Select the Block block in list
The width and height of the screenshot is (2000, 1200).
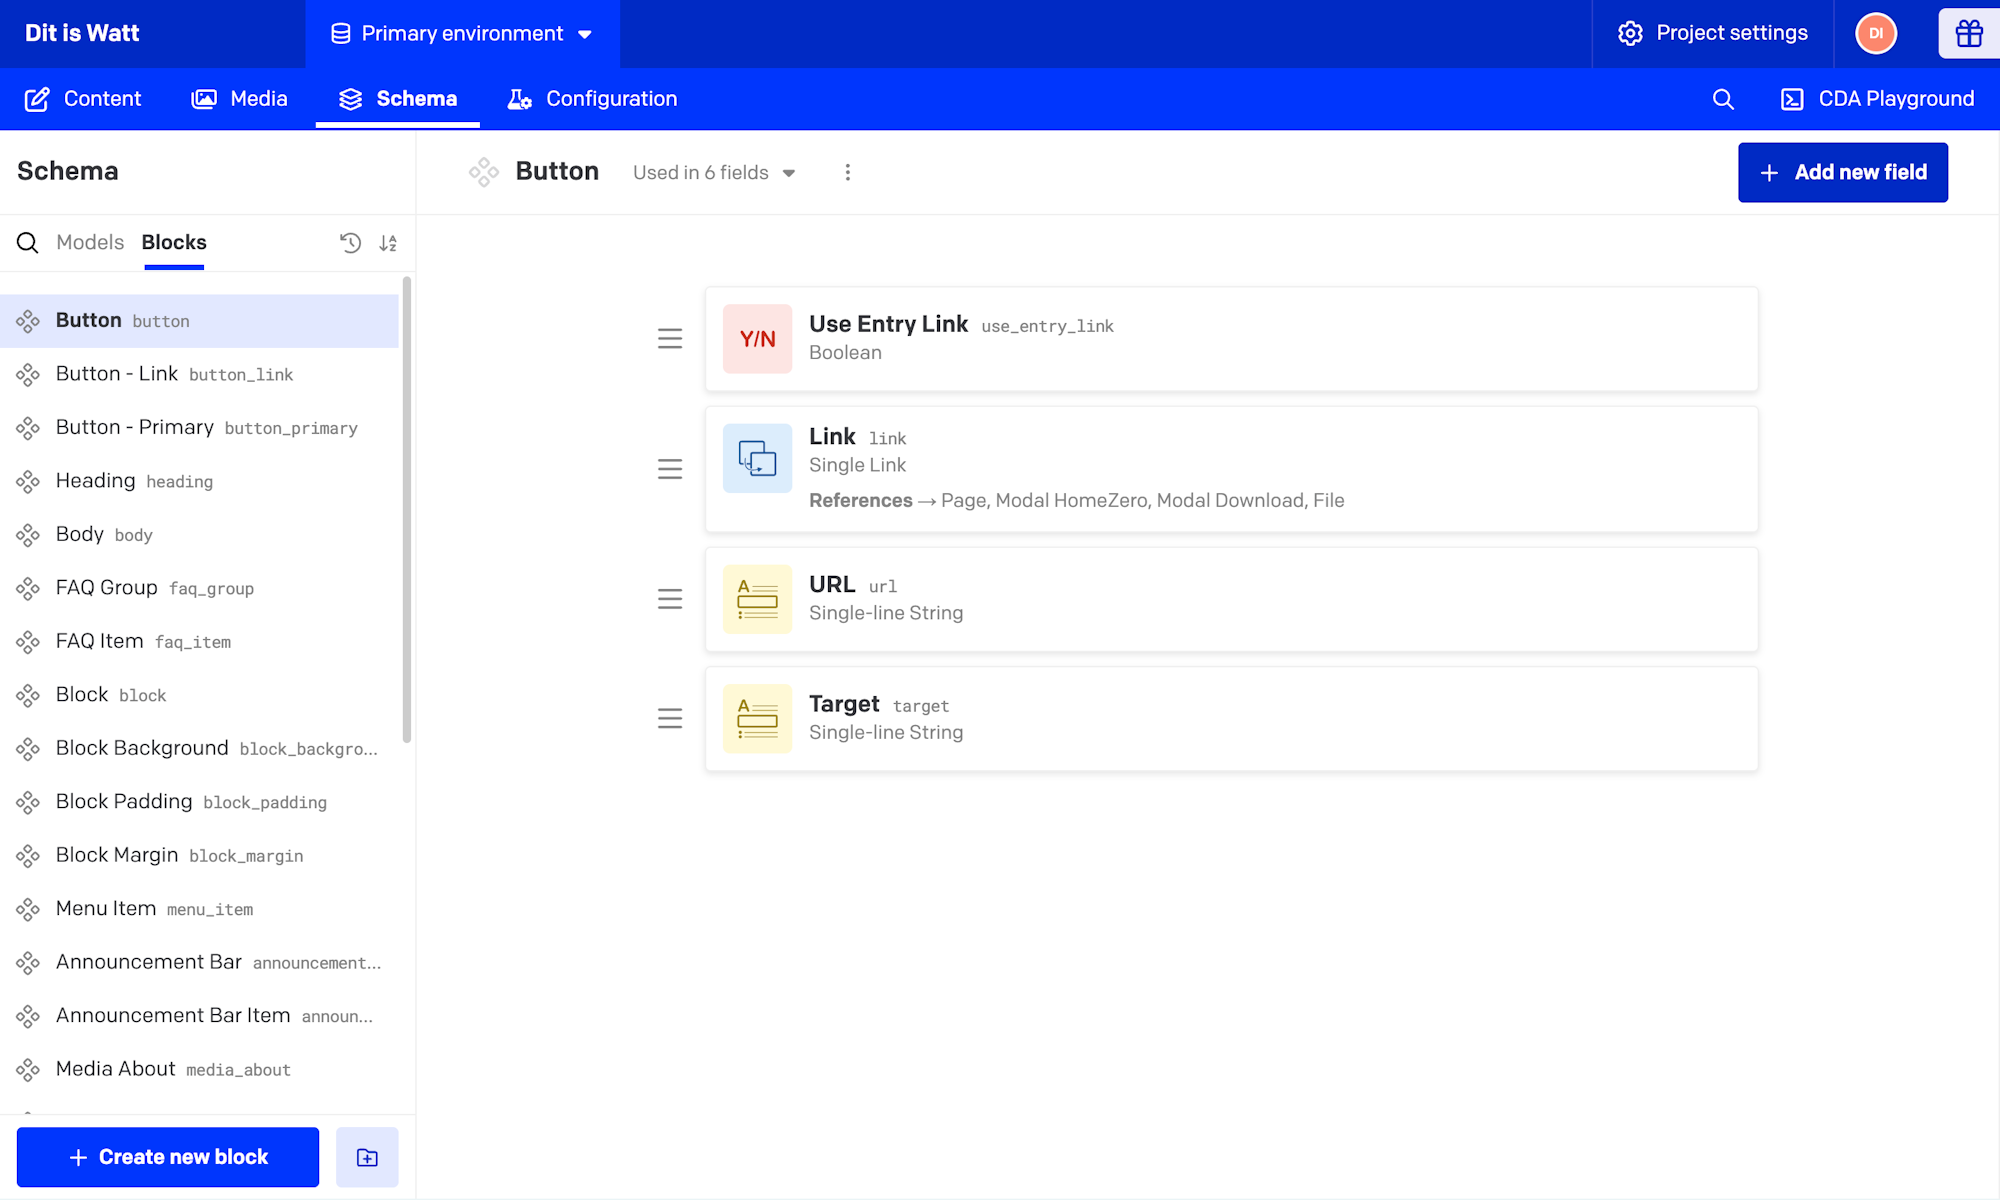pos(199,695)
